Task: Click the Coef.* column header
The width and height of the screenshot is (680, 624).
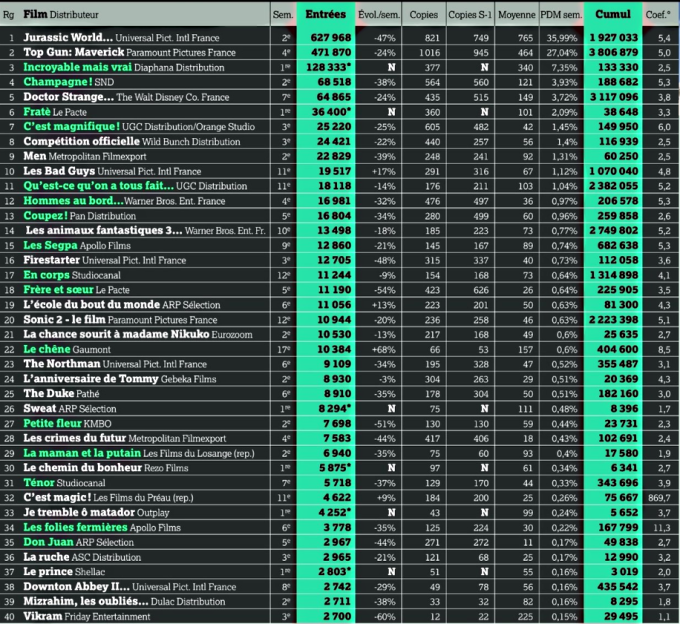Action: click(660, 15)
